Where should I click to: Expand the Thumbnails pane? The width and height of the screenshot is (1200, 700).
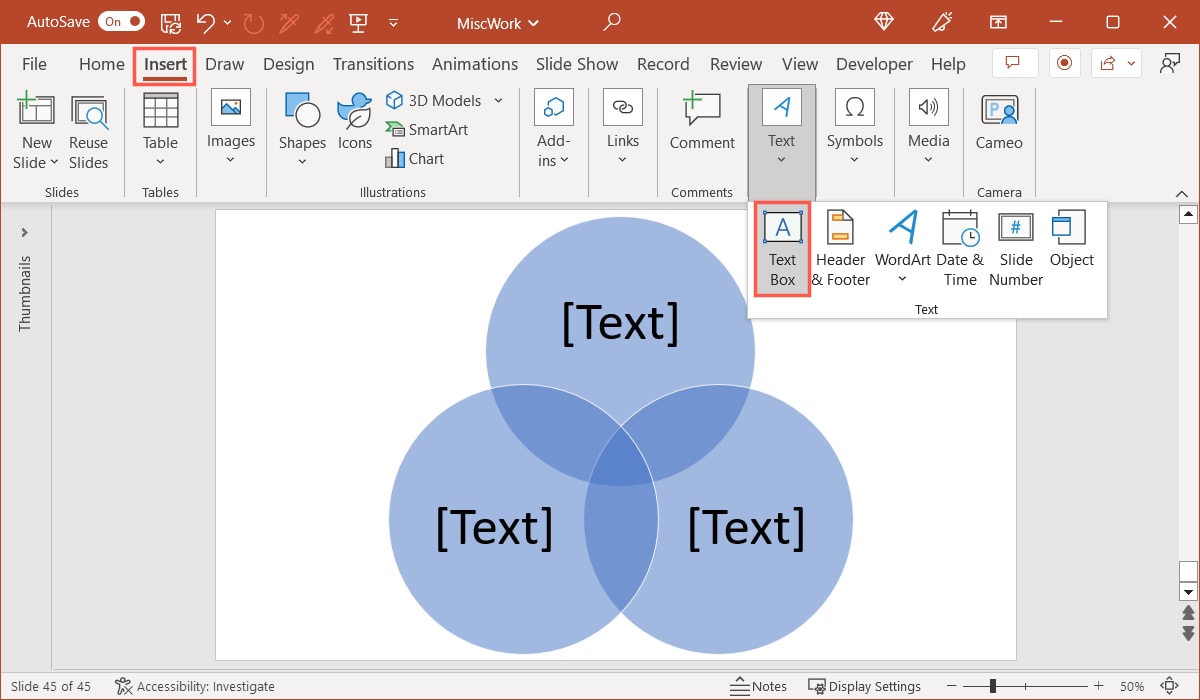25,232
